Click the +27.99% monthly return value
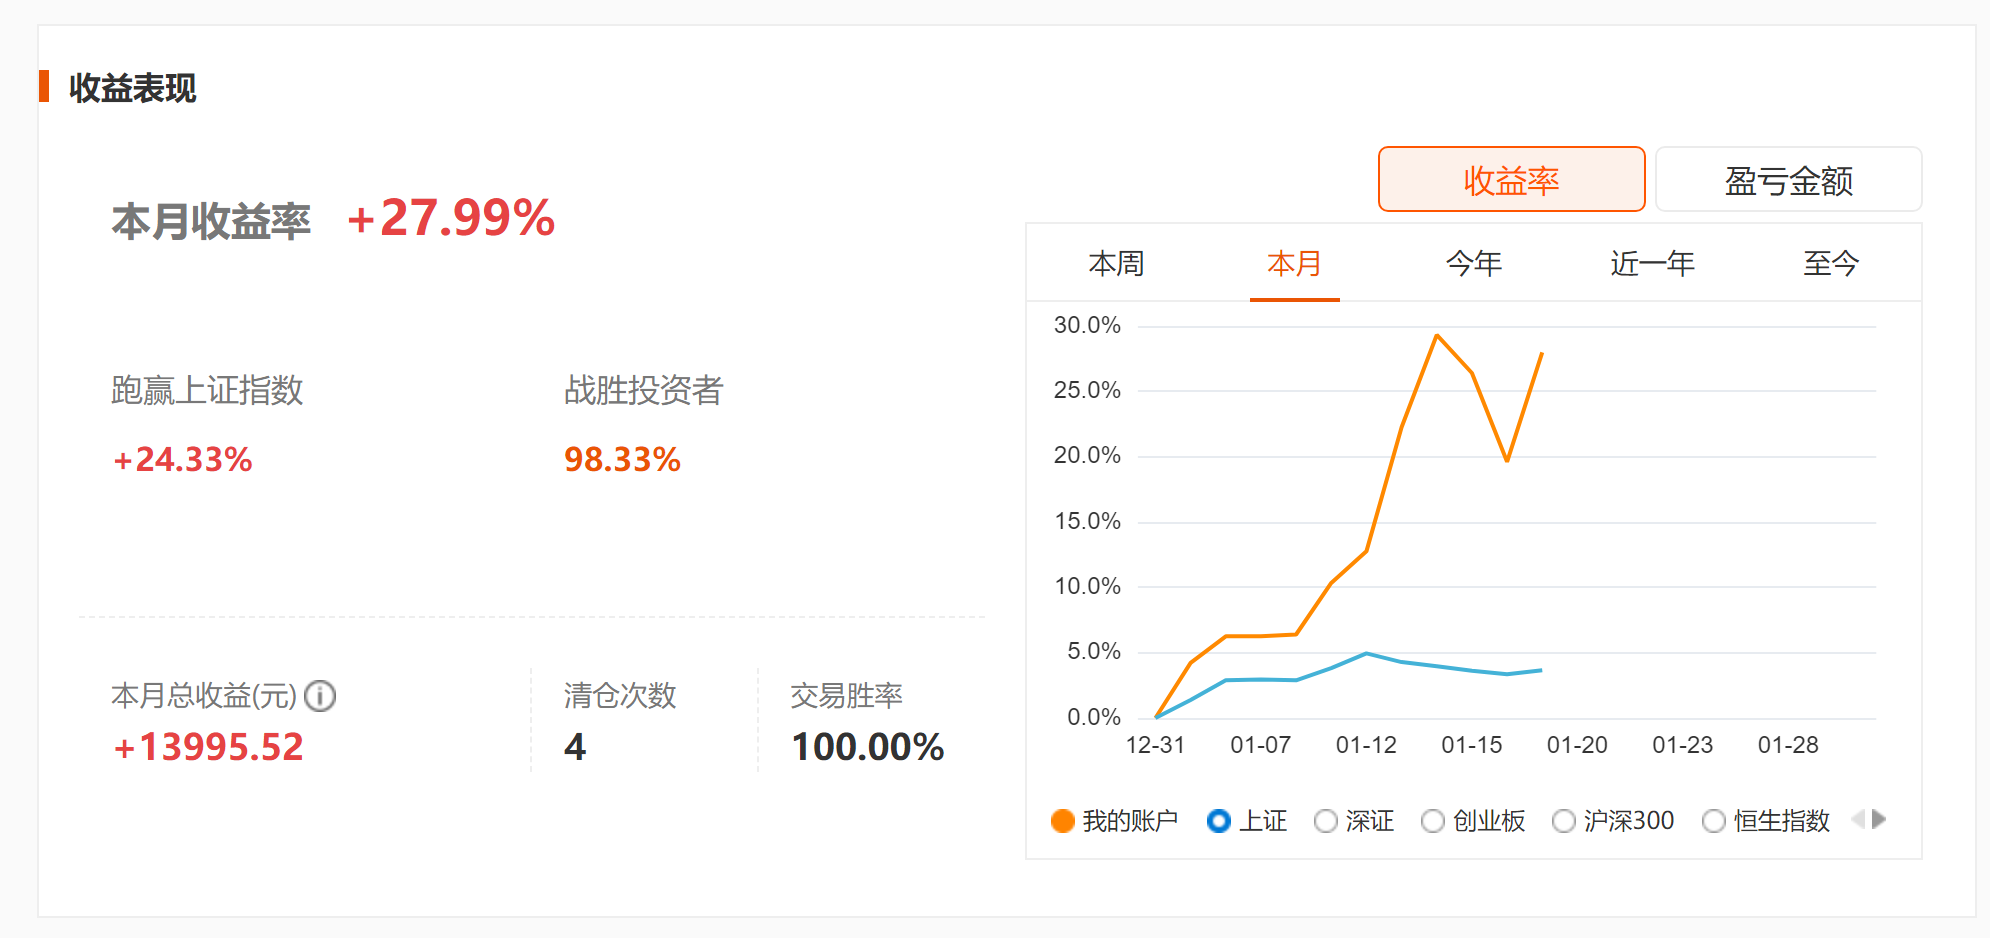1990x938 pixels. (451, 218)
